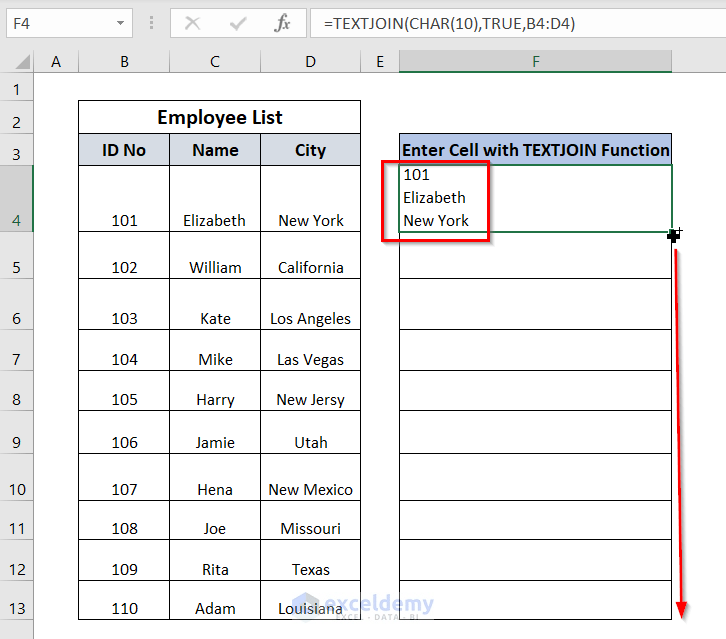This screenshot has height=639, width=726.
Task: Select column C header
Action: pyautogui.click(x=215, y=62)
